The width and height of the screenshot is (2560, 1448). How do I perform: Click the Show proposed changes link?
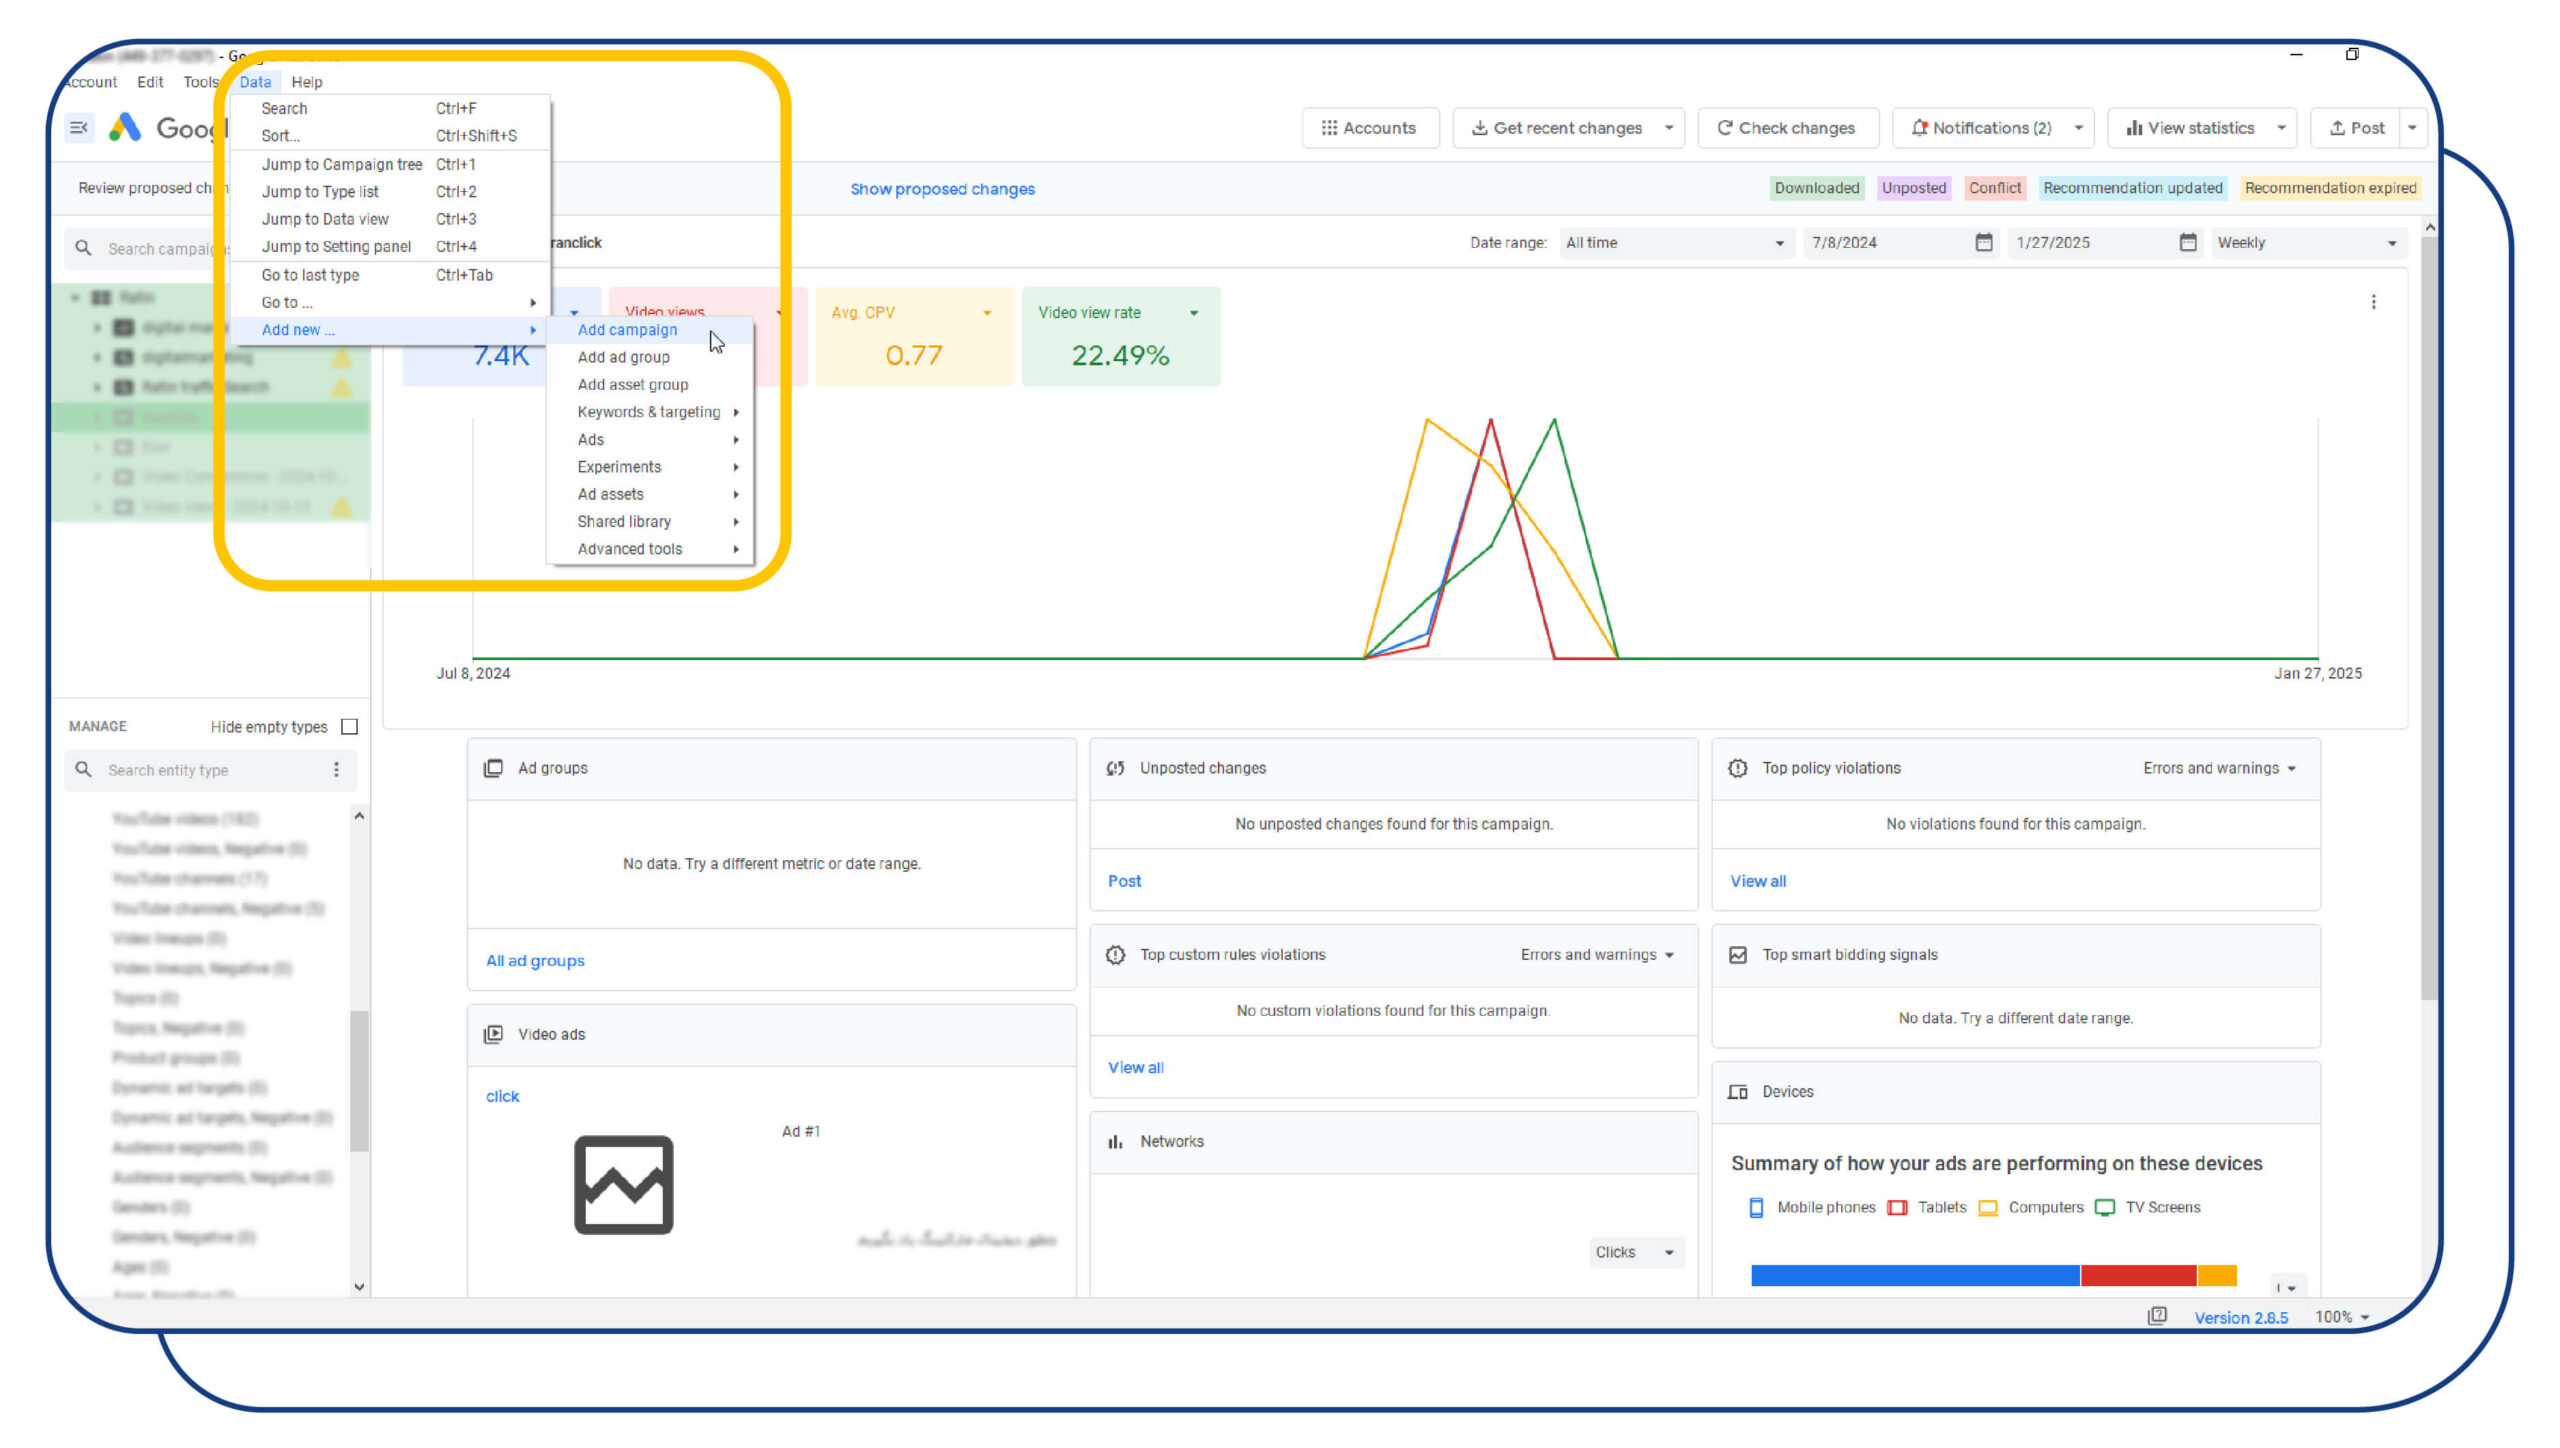pyautogui.click(x=942, y=189)
